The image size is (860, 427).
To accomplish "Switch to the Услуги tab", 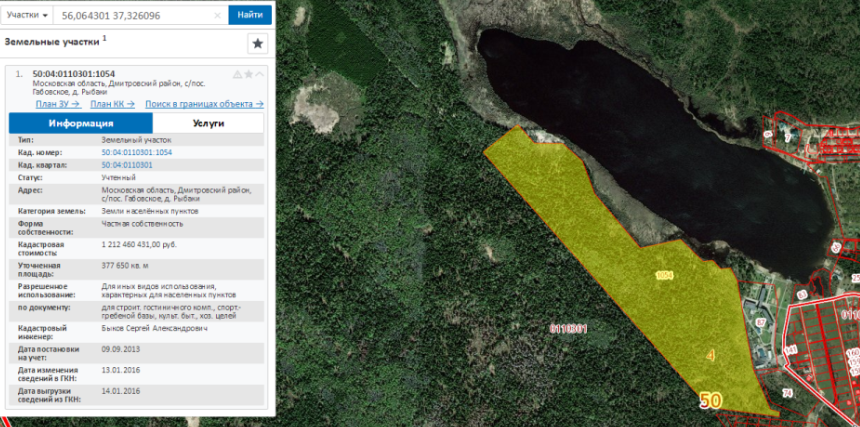I will 208,123.
